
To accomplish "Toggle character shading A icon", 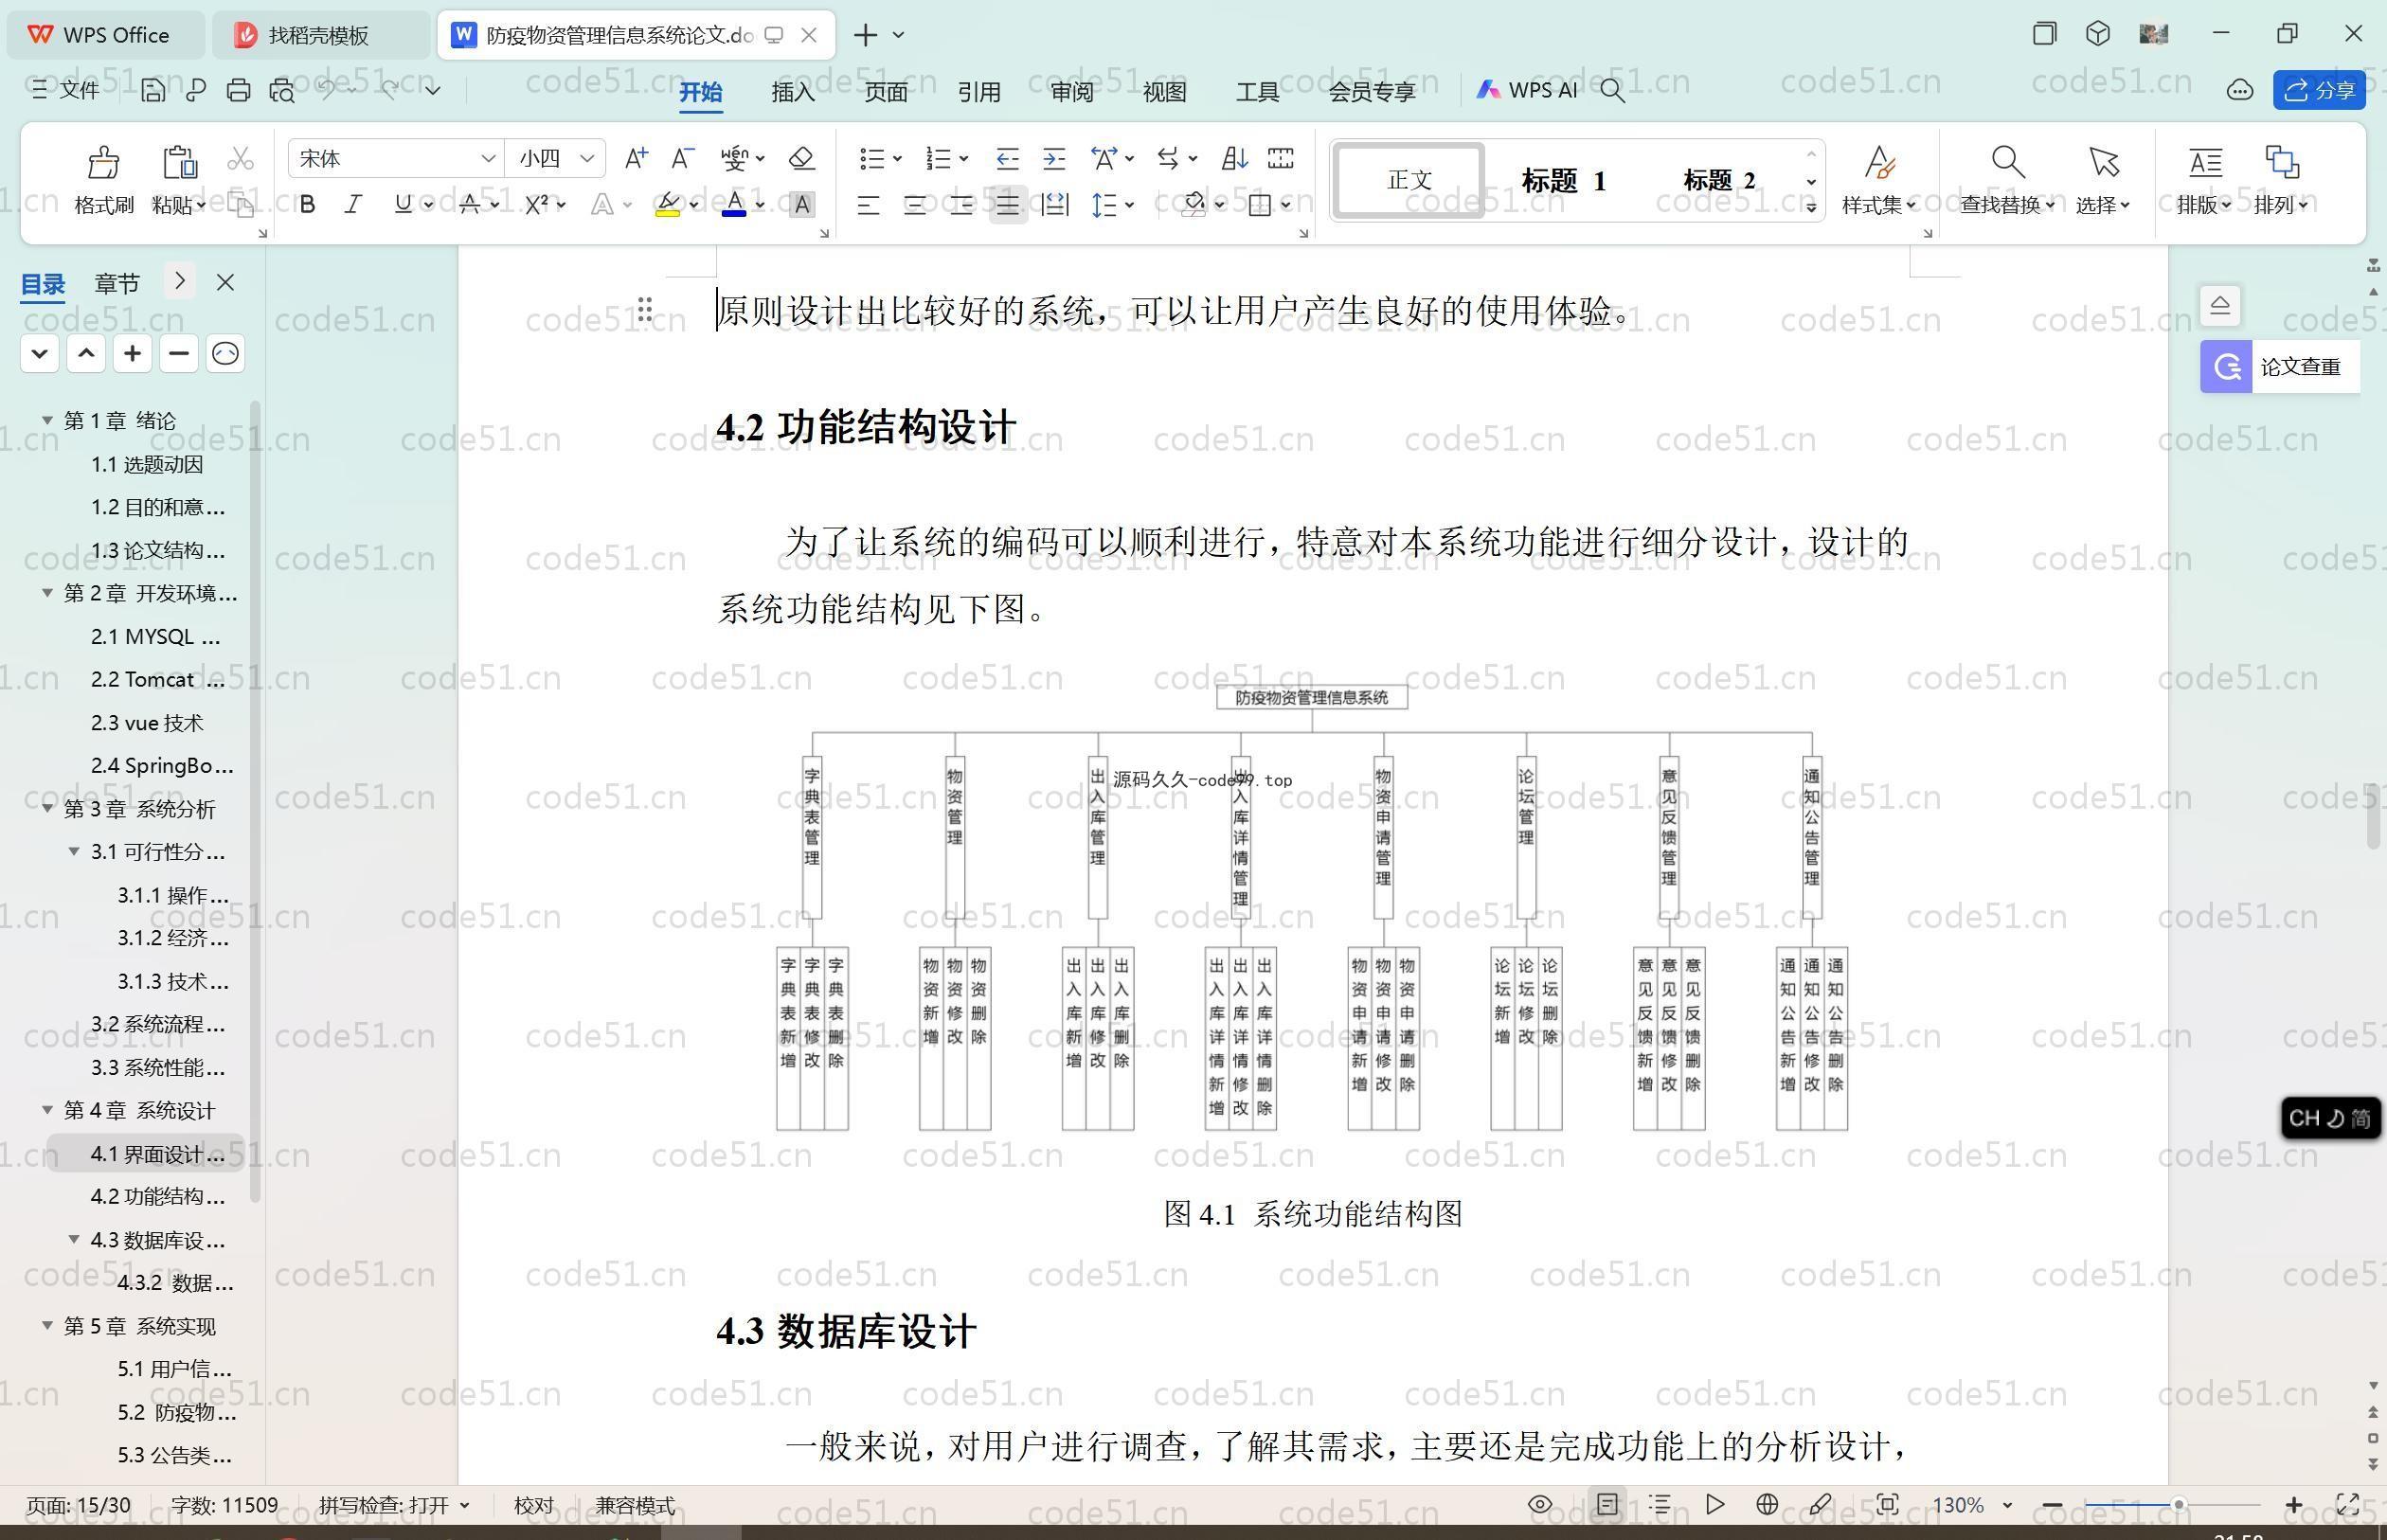I will pyautogui.click(x=801, y=205).
